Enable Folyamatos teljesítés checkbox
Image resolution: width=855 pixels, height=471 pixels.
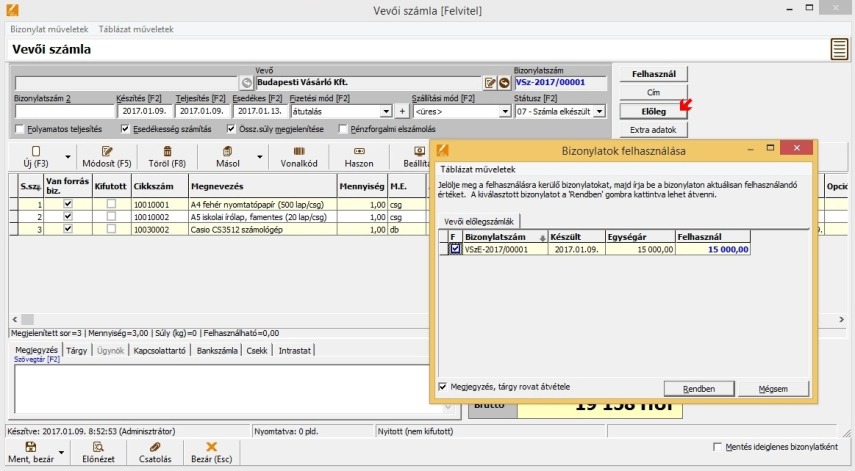point(21,129)
